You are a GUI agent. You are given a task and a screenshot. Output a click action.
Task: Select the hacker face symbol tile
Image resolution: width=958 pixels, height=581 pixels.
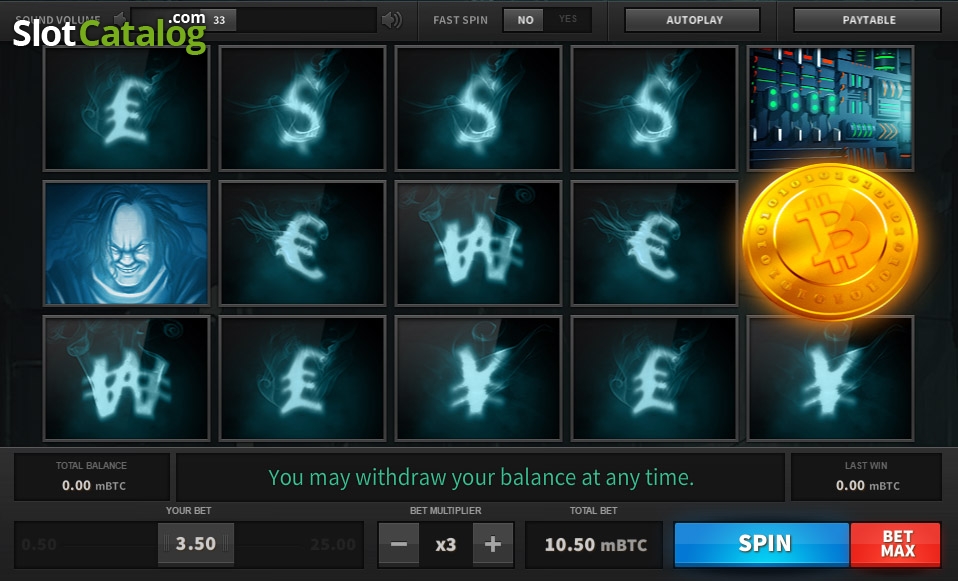[x=126, y=243]
